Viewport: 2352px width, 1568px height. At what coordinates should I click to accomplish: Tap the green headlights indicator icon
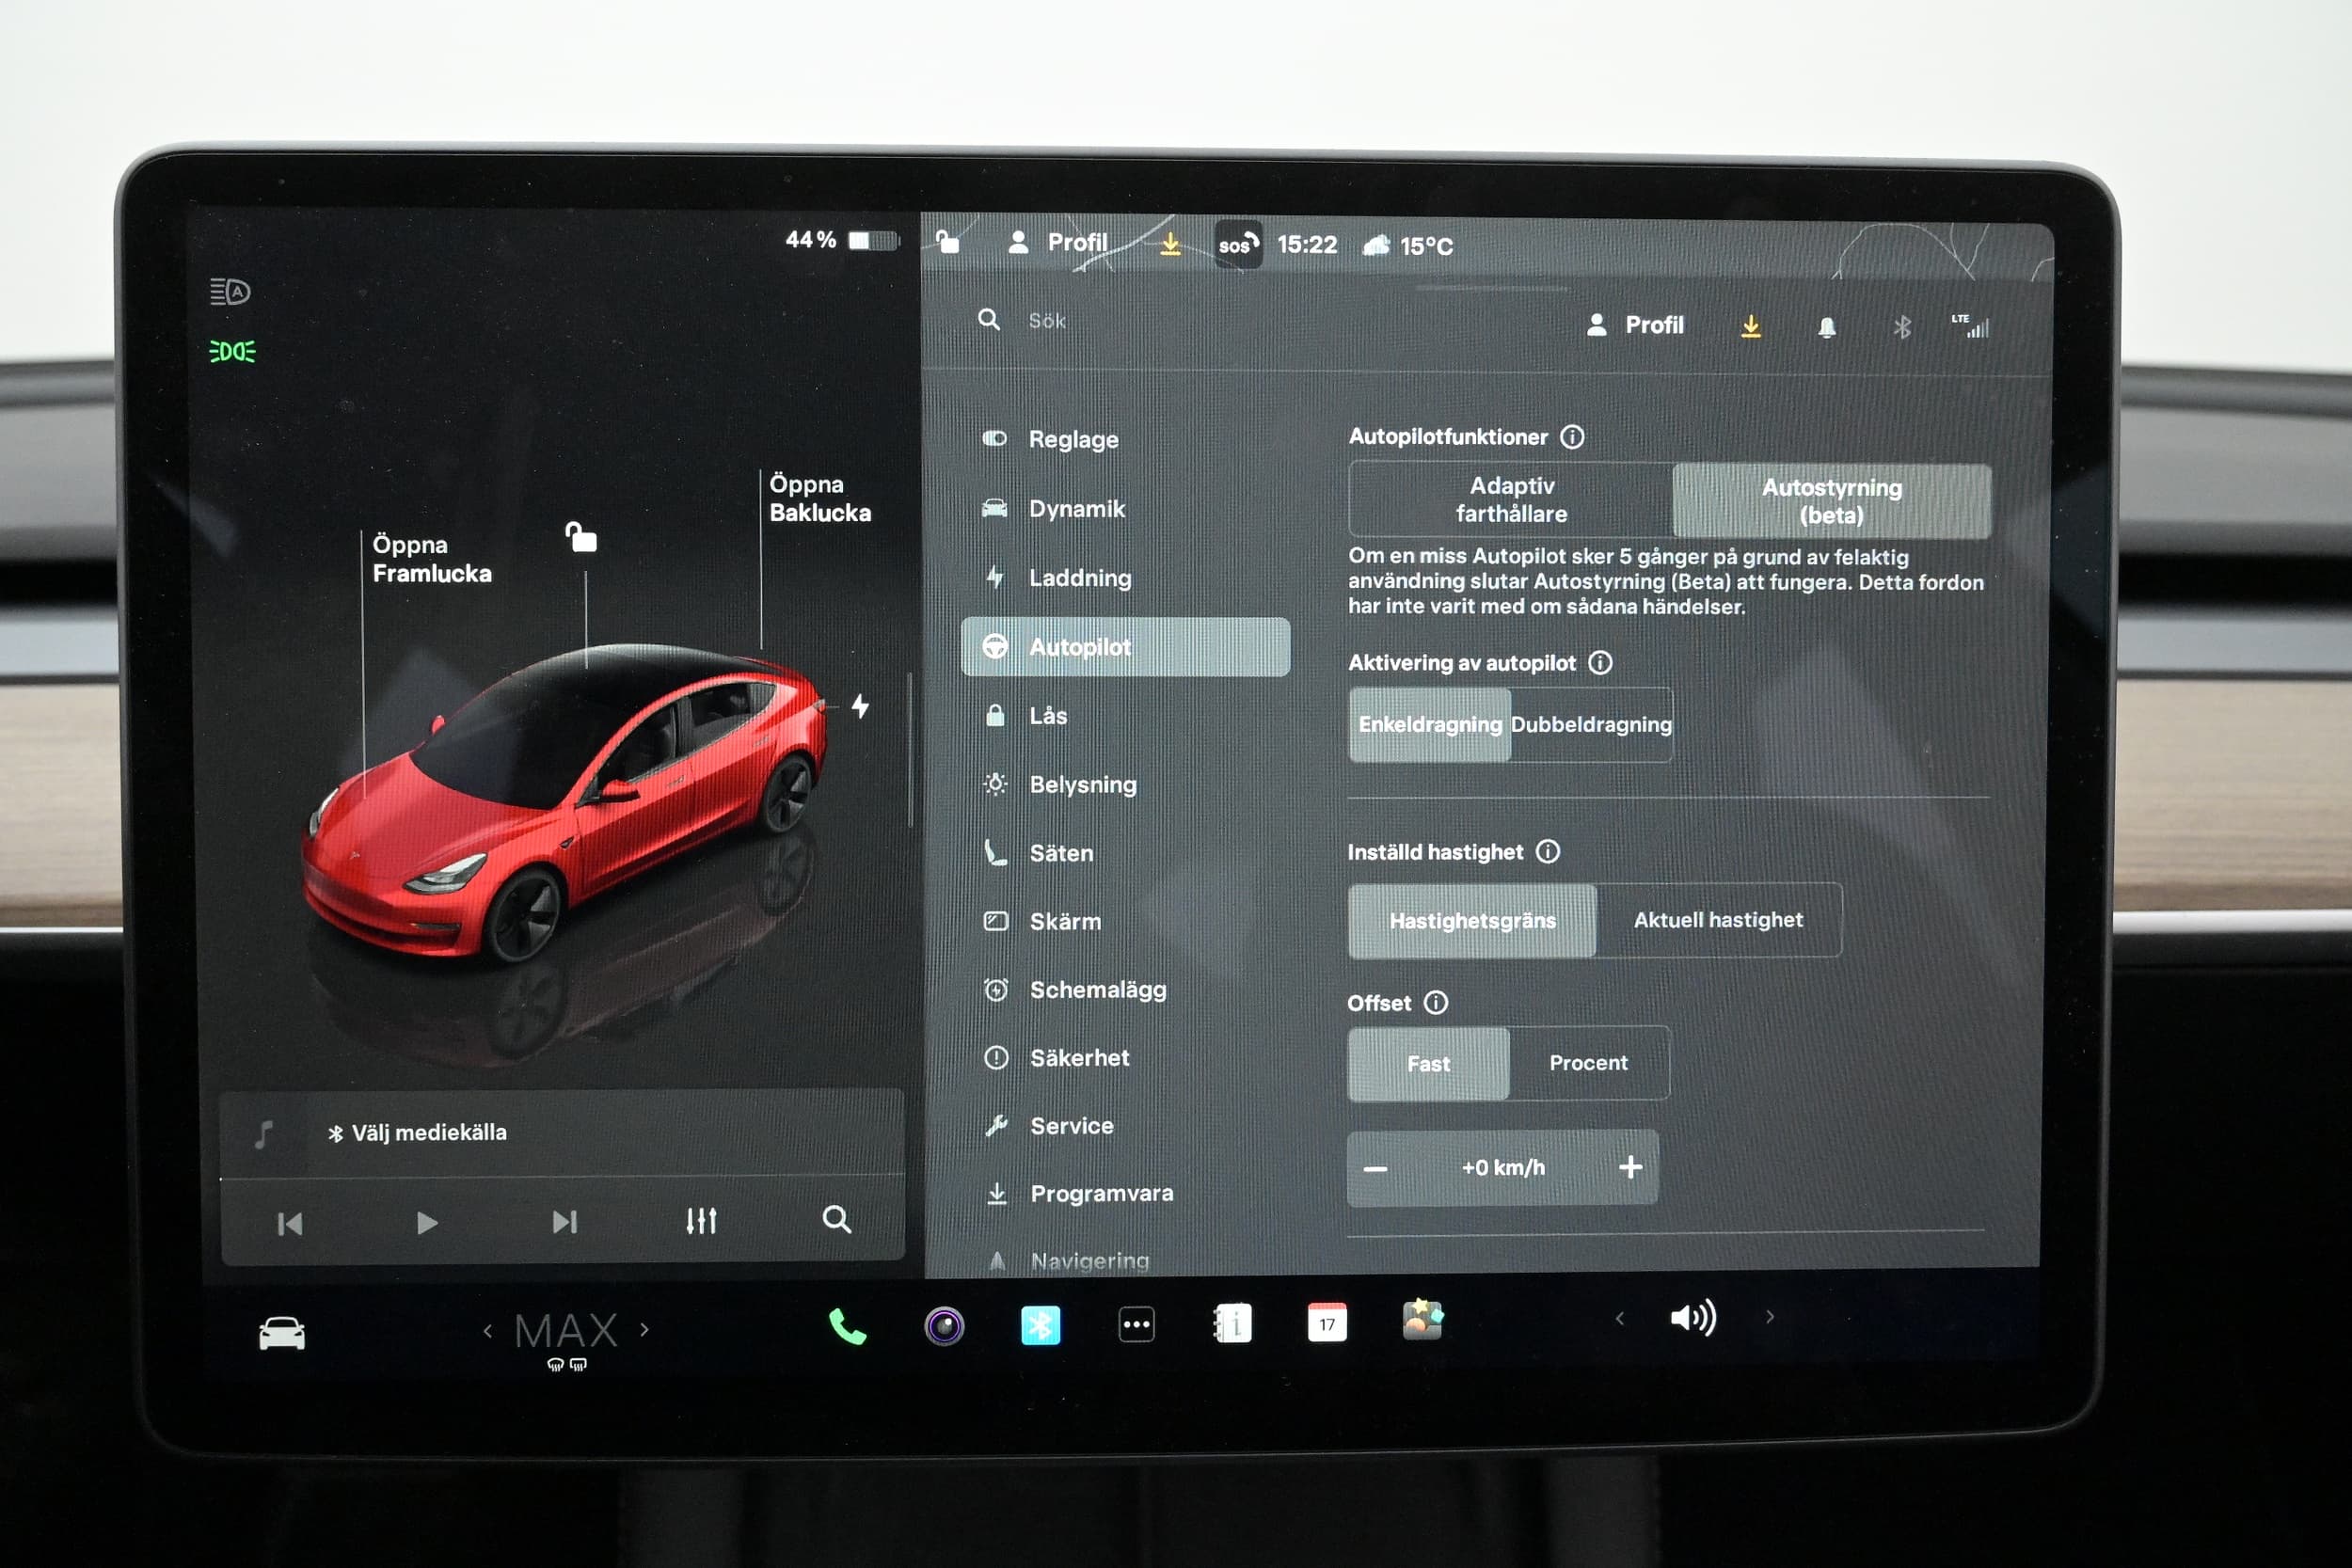pyautogui.click(x=232, y=351)
